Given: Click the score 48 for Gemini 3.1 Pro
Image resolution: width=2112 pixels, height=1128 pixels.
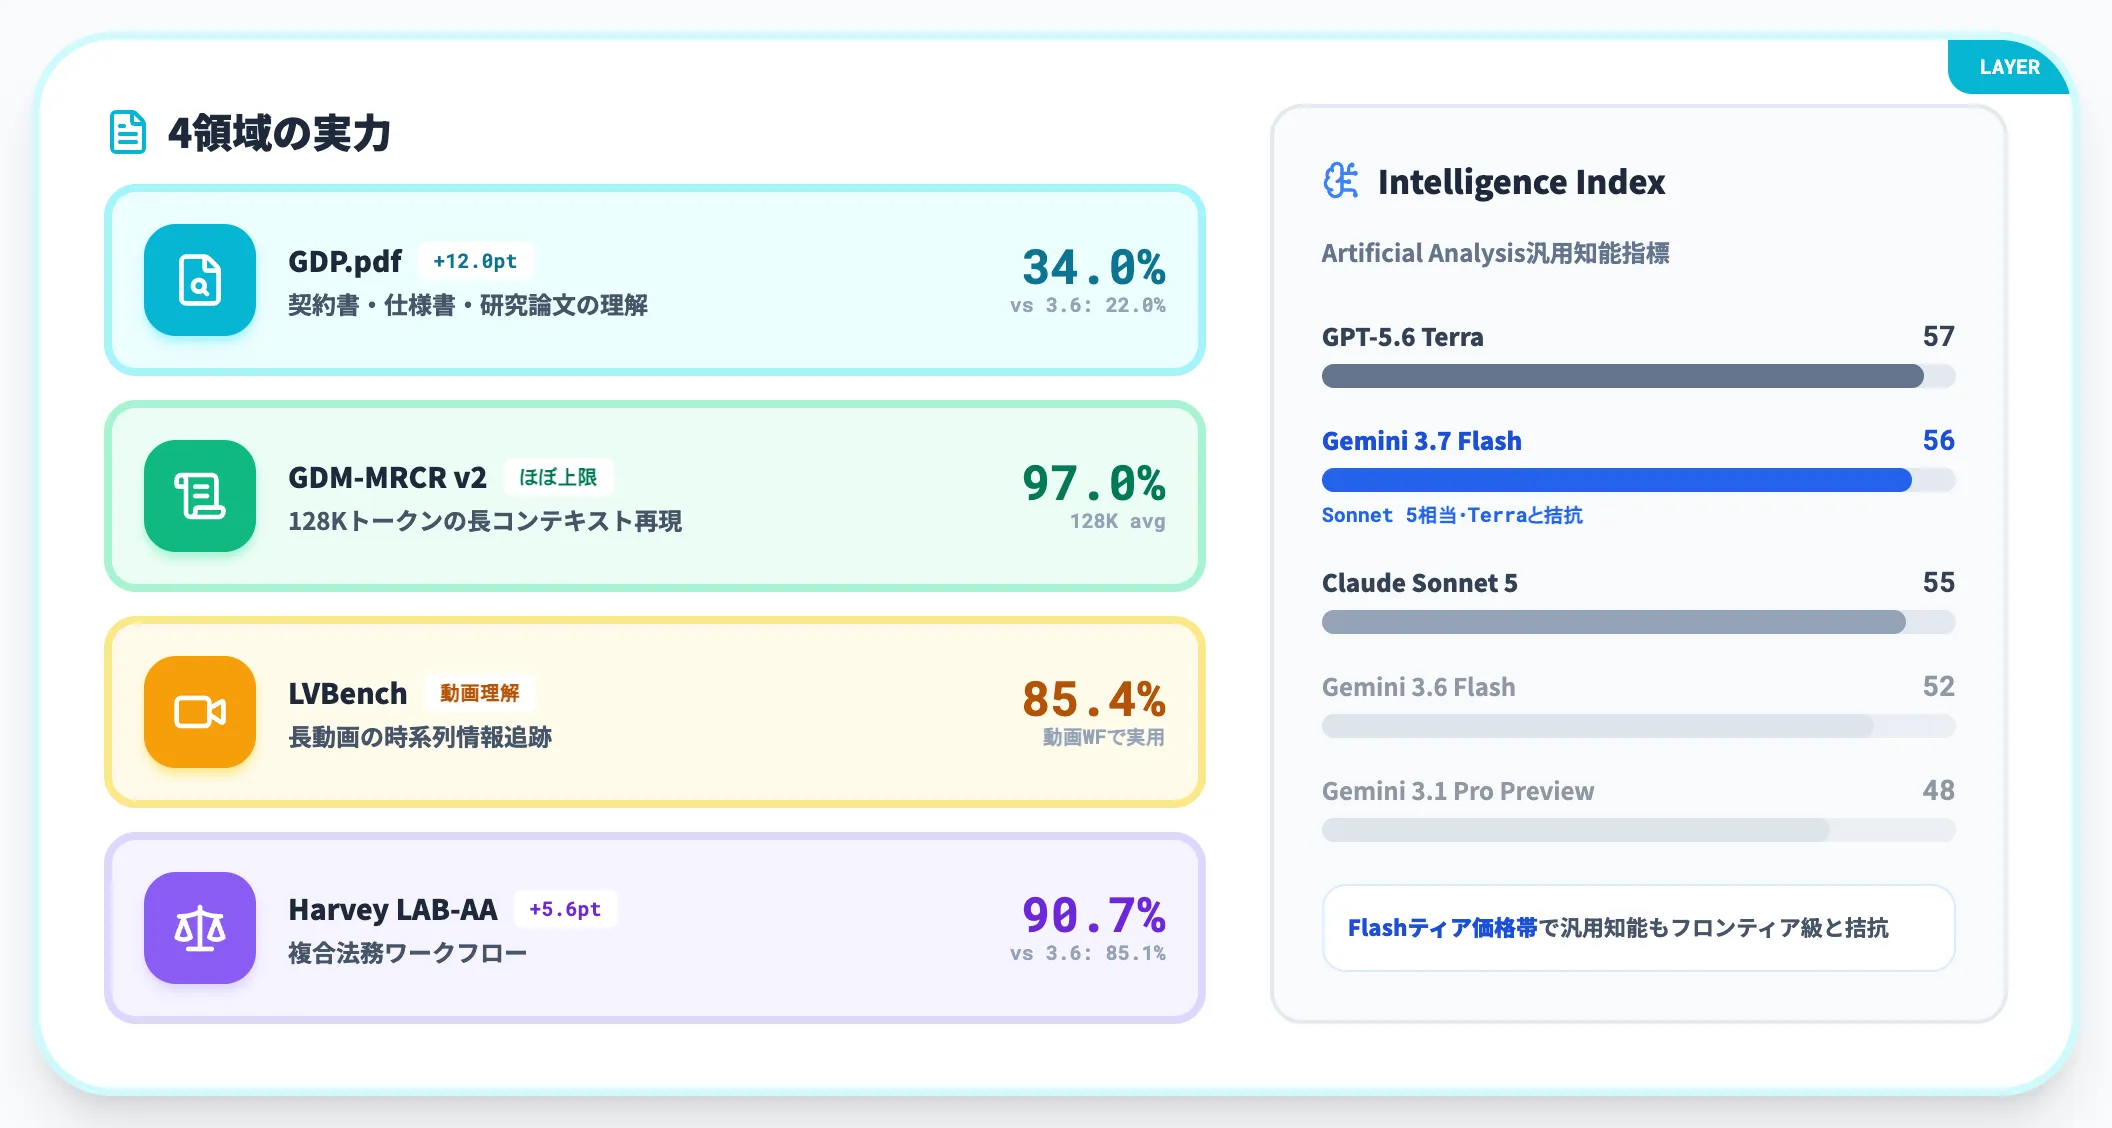Looking at the screenshot, I should click(x=1938, y=790).
